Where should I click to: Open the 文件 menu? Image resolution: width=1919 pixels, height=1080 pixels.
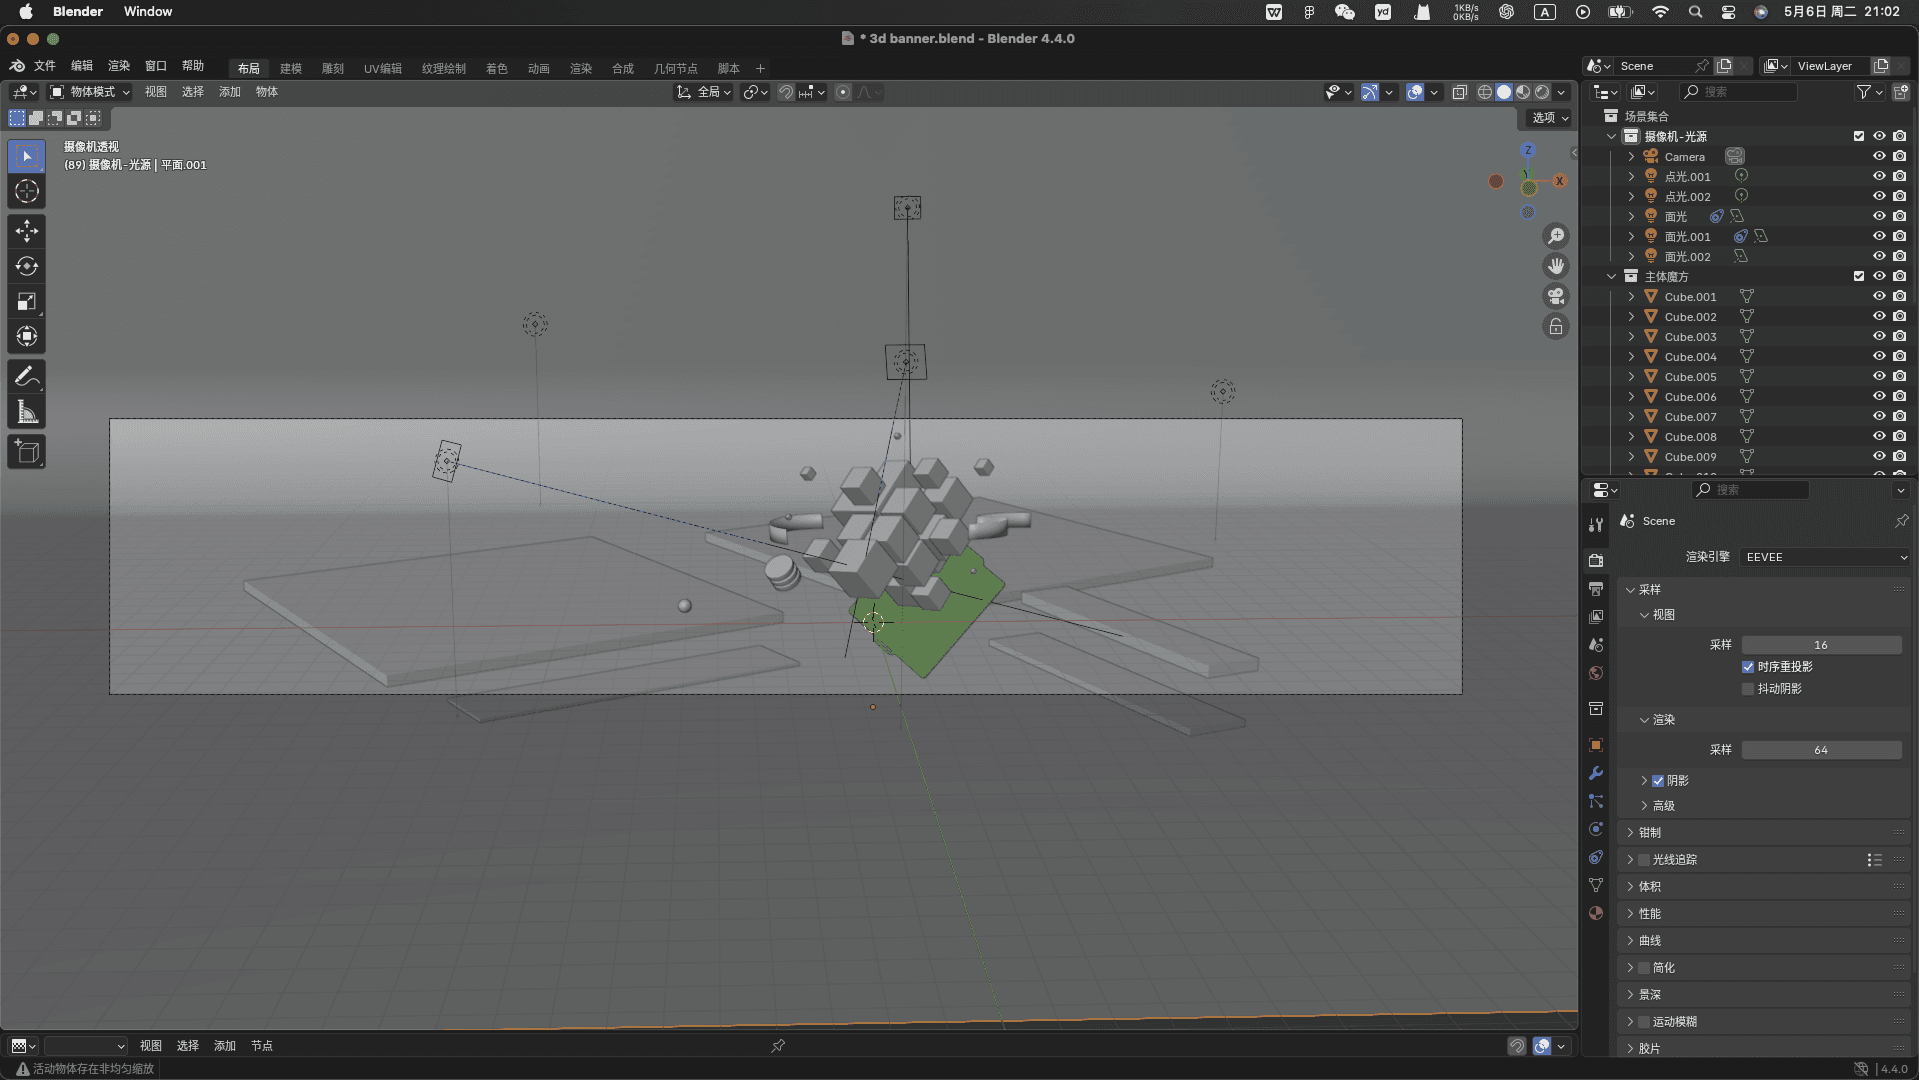45,66
